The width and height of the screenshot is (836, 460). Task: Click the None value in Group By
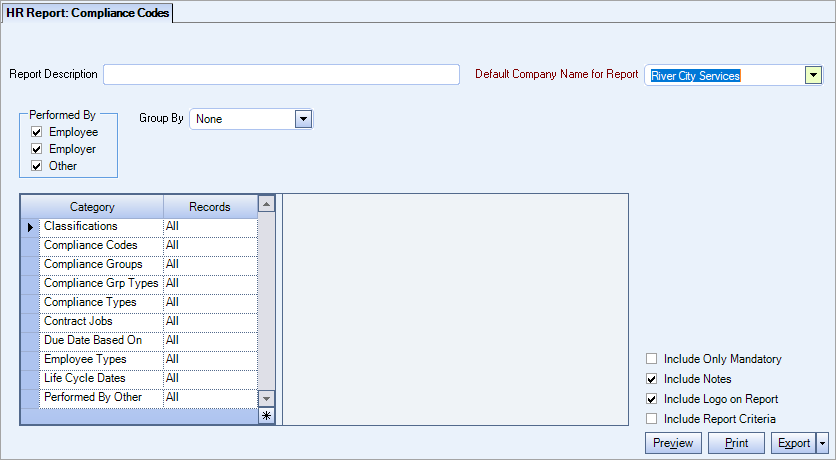(209, 119)
